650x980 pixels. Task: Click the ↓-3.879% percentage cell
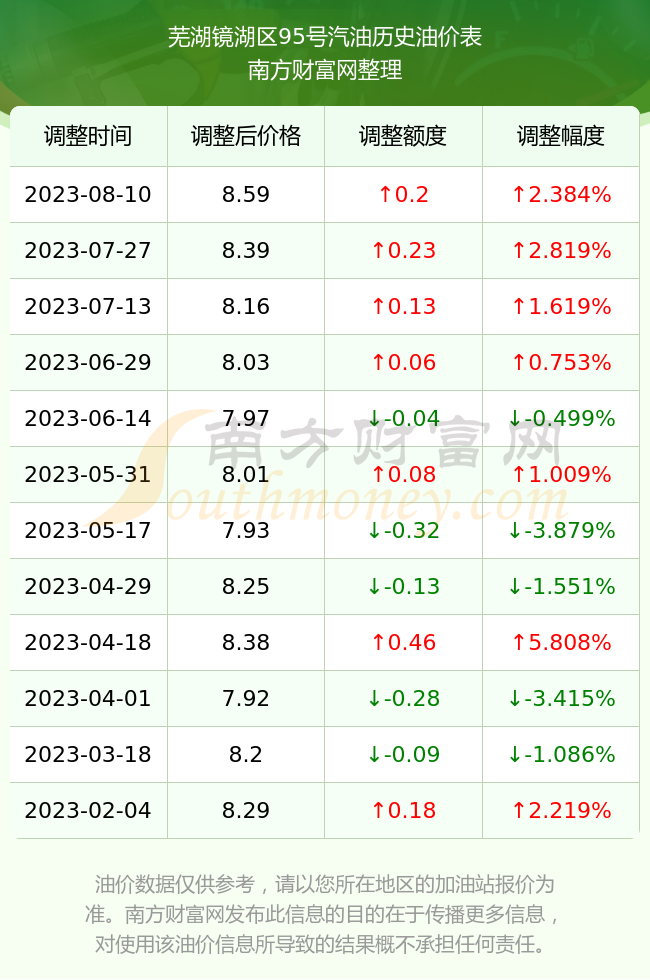coord(561,531)
